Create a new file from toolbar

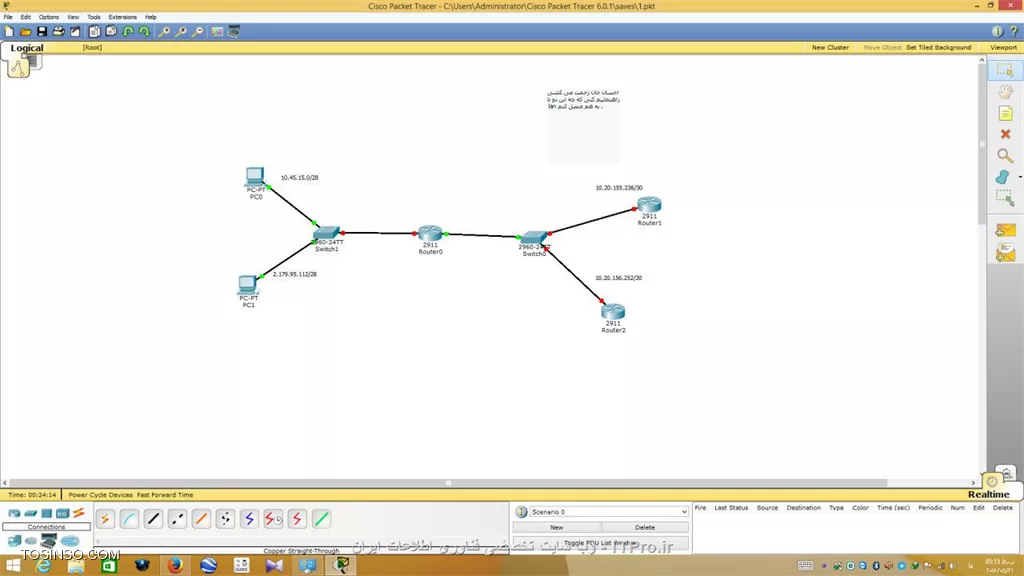[x=9, y=31]
